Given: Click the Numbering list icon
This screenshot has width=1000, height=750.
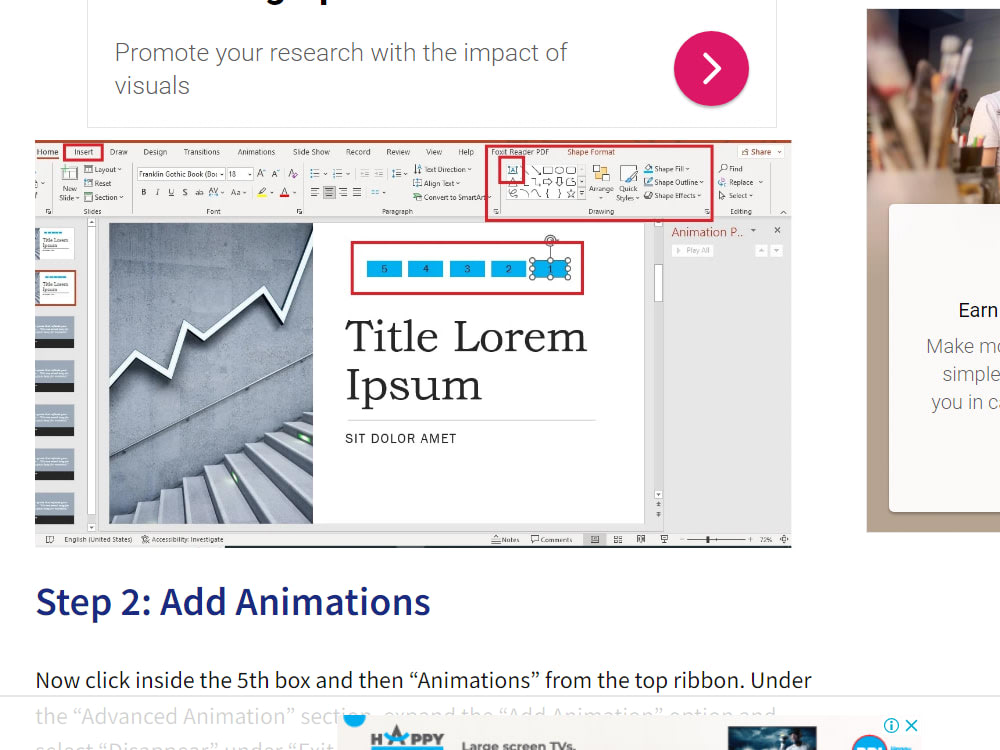Looking at the screenshot, I should click(x=338, y=173).
